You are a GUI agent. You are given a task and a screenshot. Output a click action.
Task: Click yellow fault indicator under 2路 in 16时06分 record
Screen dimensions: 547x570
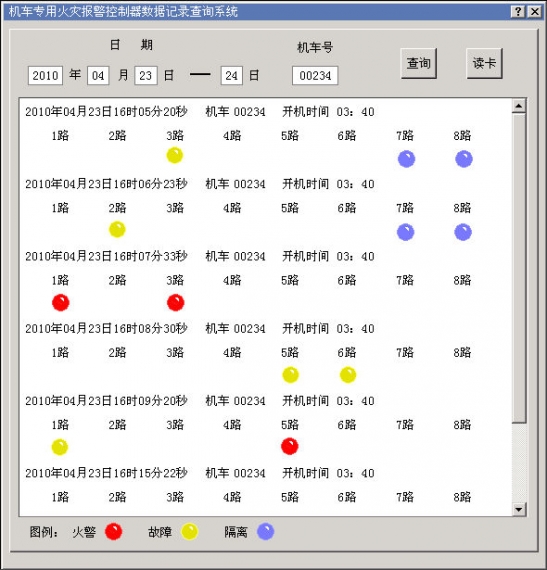[x=117, y=229]
